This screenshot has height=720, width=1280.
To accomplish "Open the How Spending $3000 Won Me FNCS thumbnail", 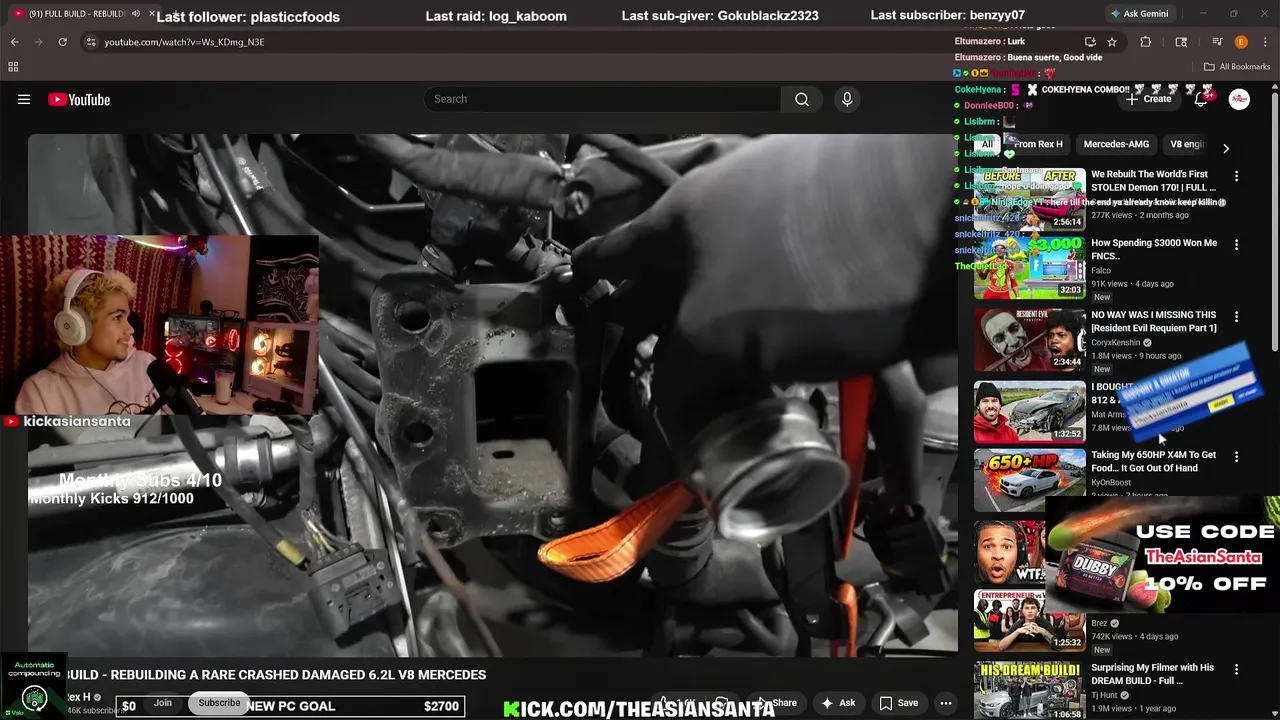I will 1030,268.
